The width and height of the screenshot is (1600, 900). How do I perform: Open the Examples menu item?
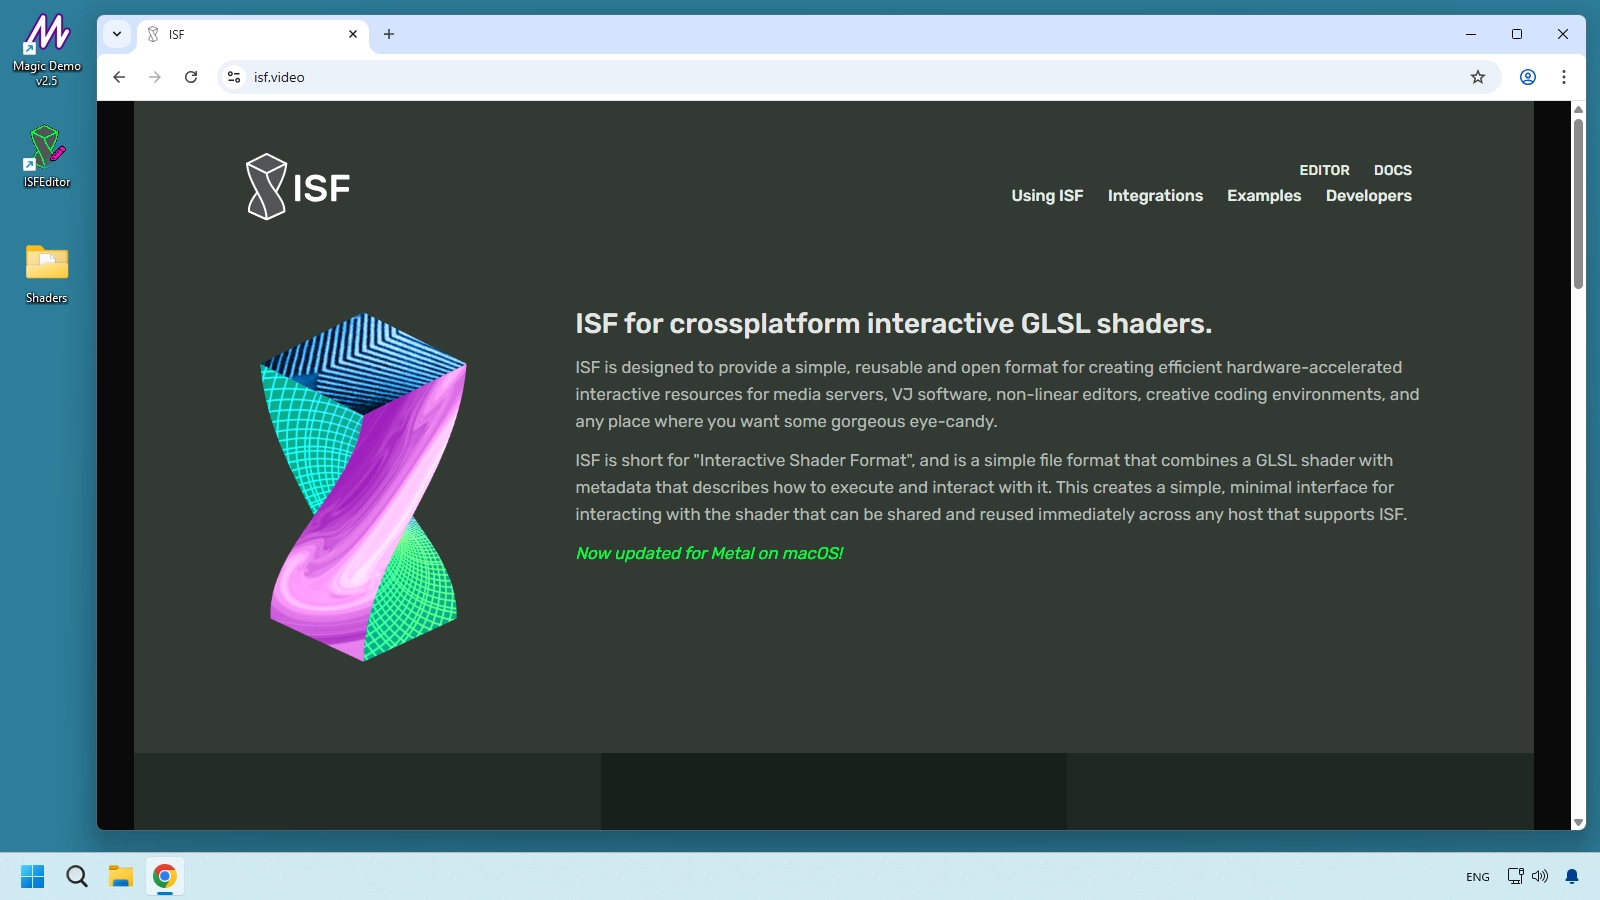tap(1264, 196)
